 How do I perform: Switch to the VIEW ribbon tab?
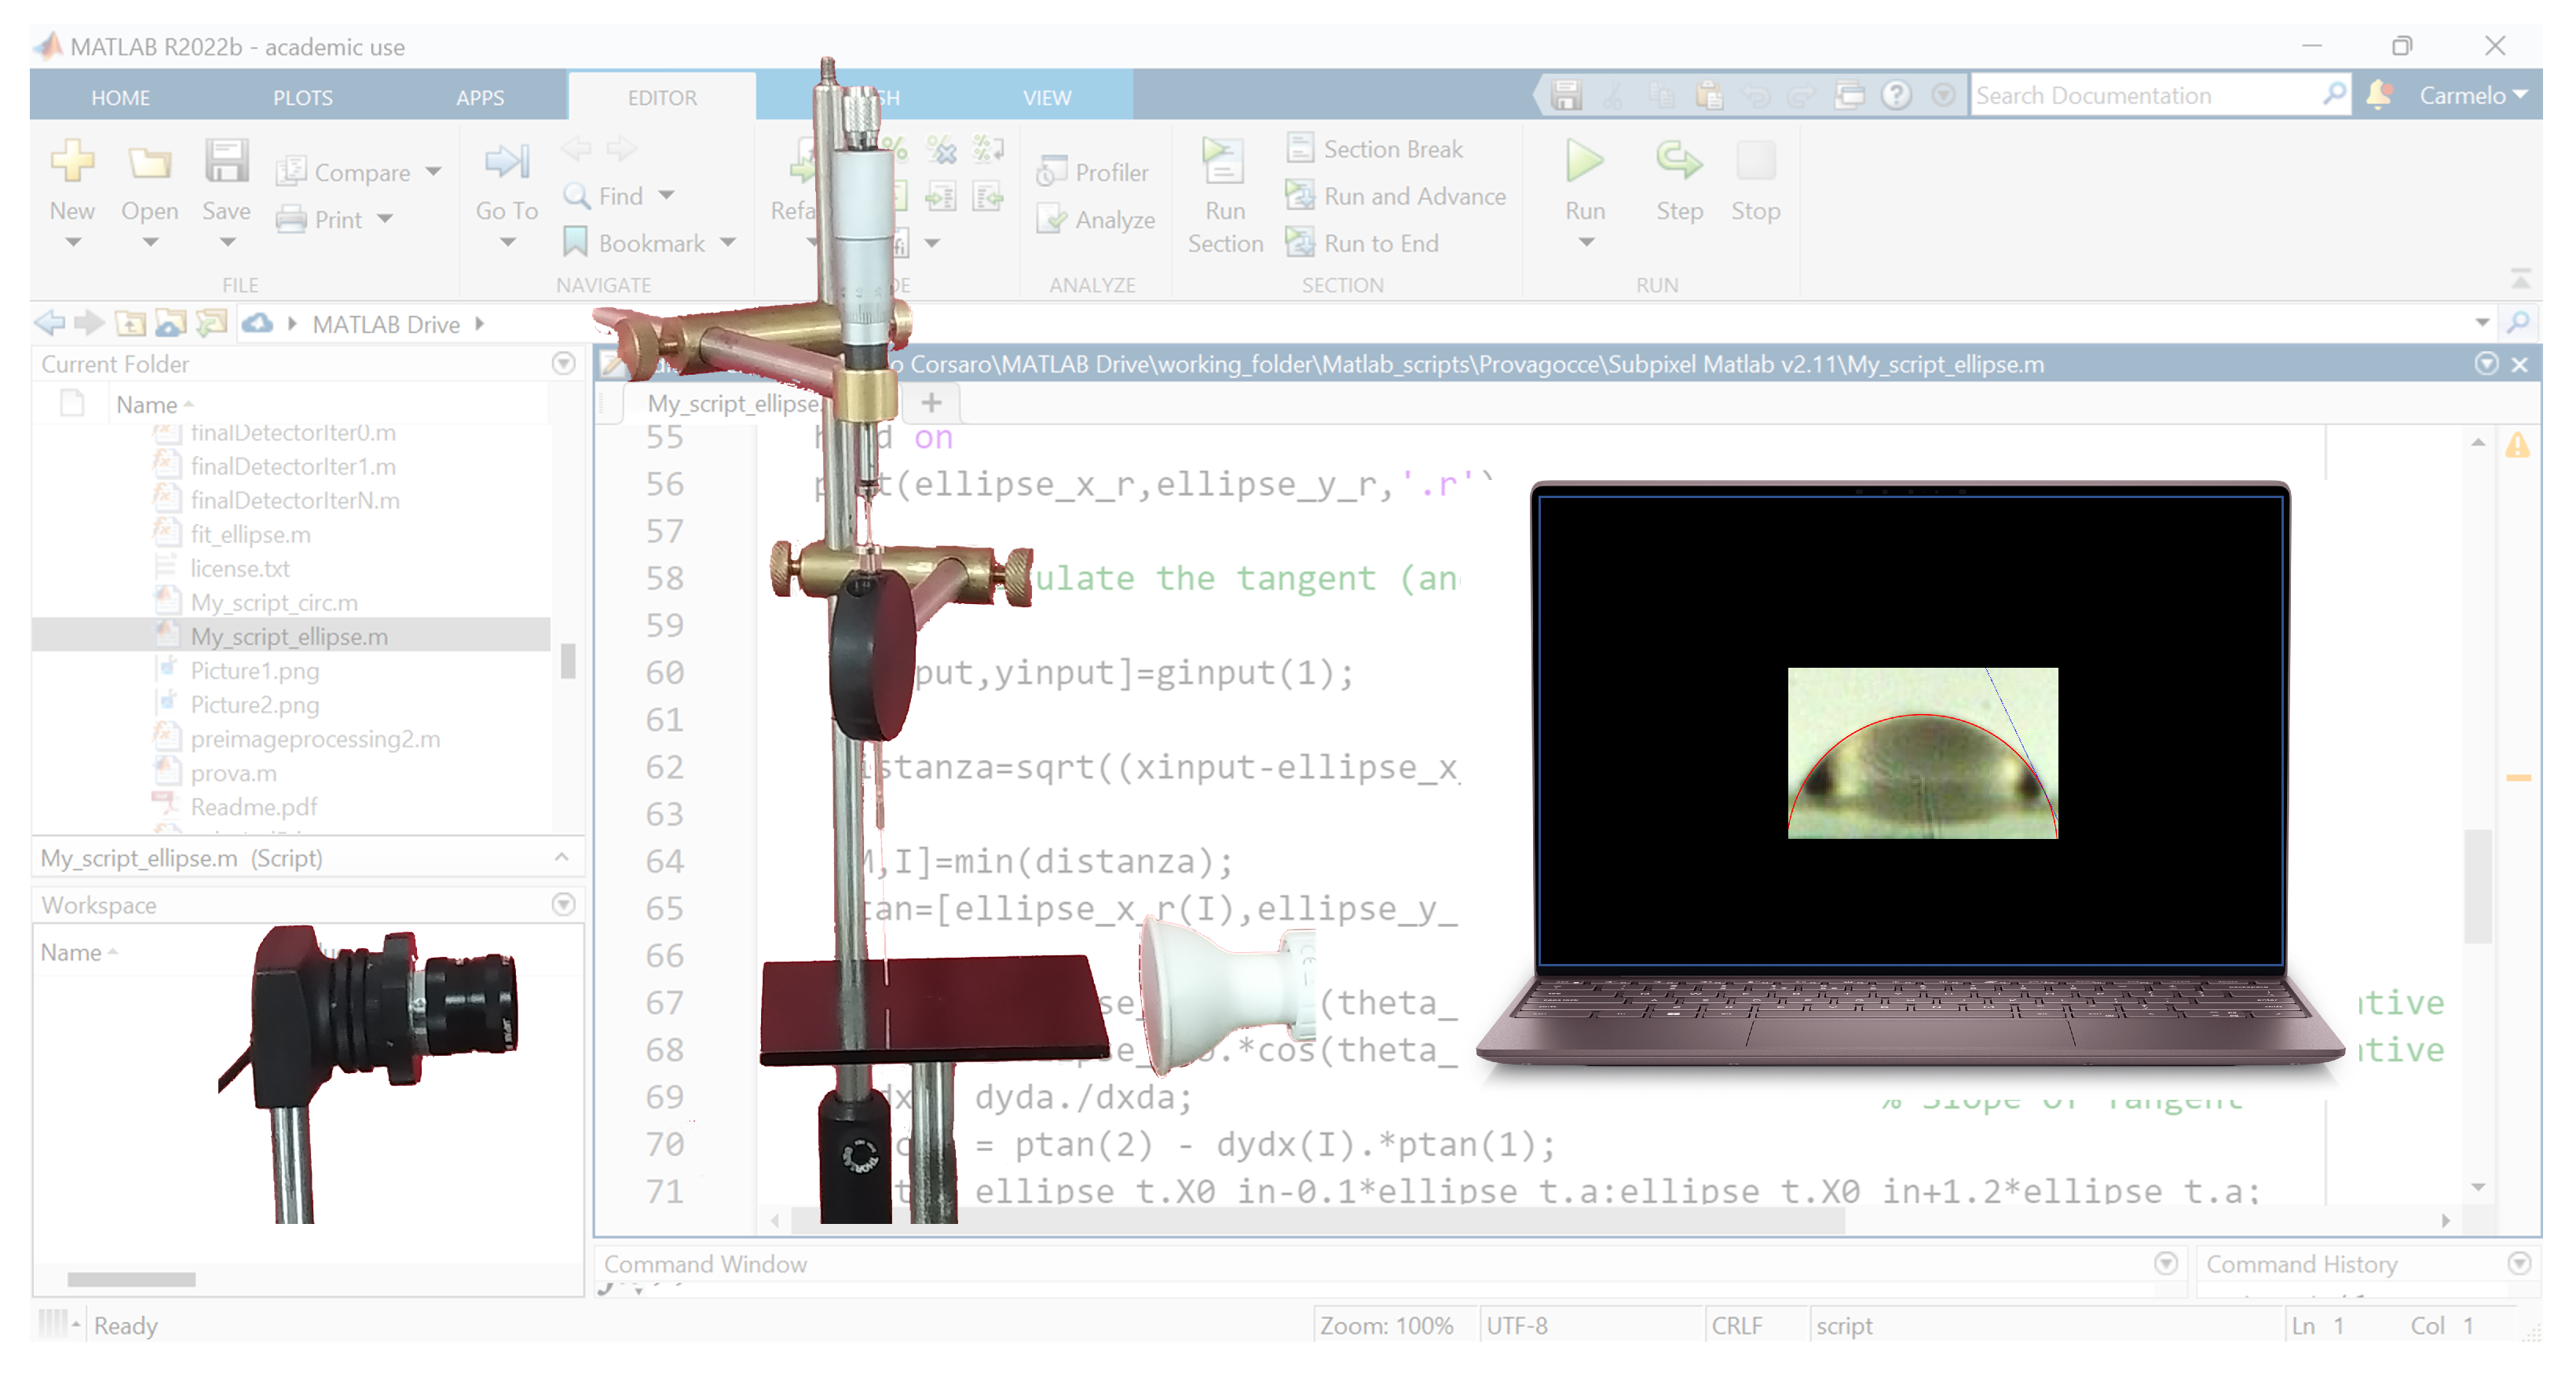1046,97
